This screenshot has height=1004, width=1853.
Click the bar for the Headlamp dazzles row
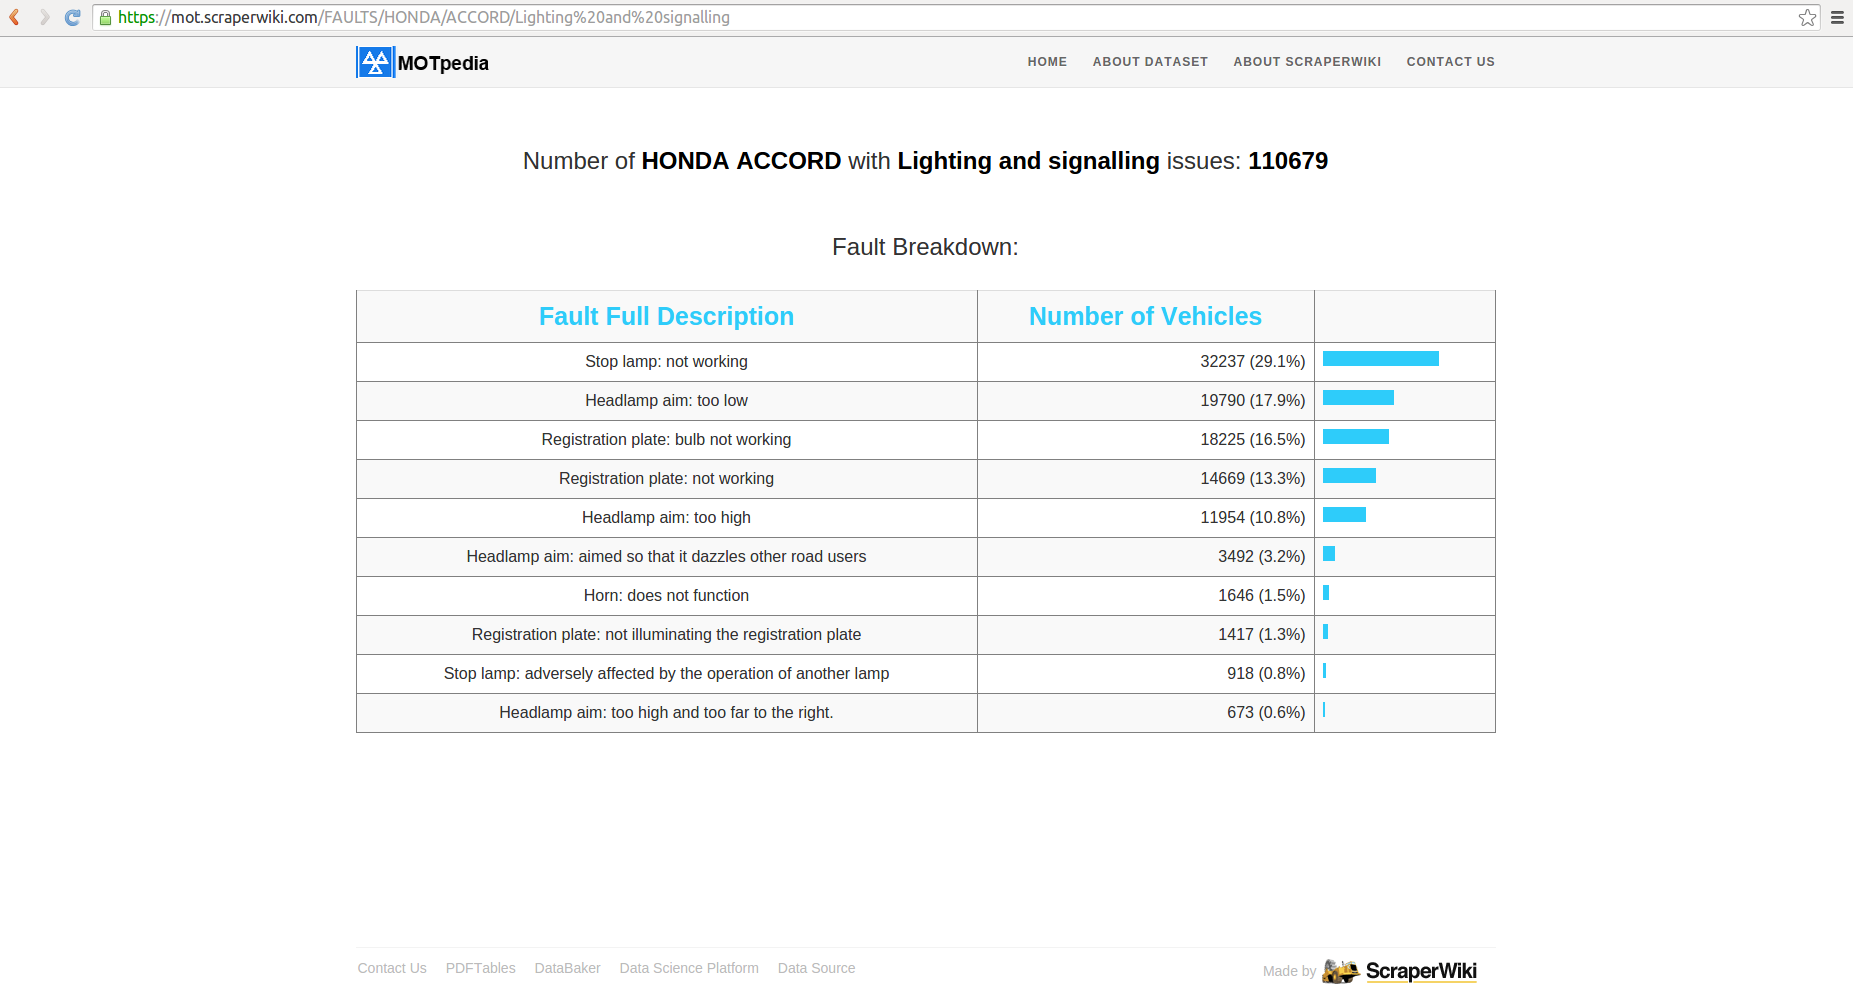click(x=1329, y=553)
